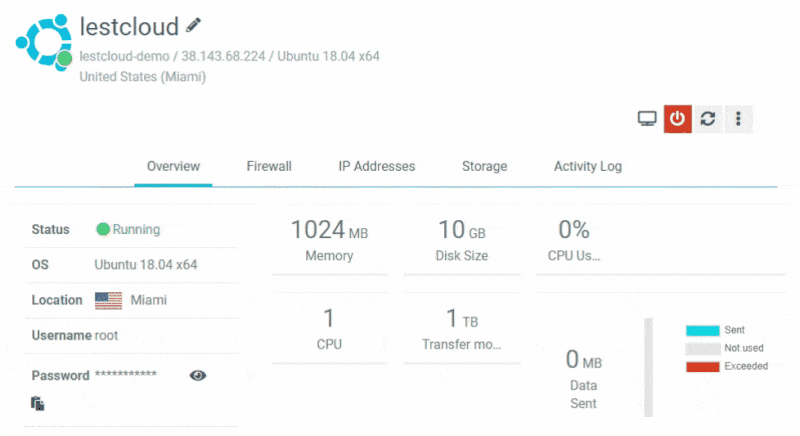The image size is (800, 436).
Task: Copy password with the clipboard icon
Action: click(38, 403)
